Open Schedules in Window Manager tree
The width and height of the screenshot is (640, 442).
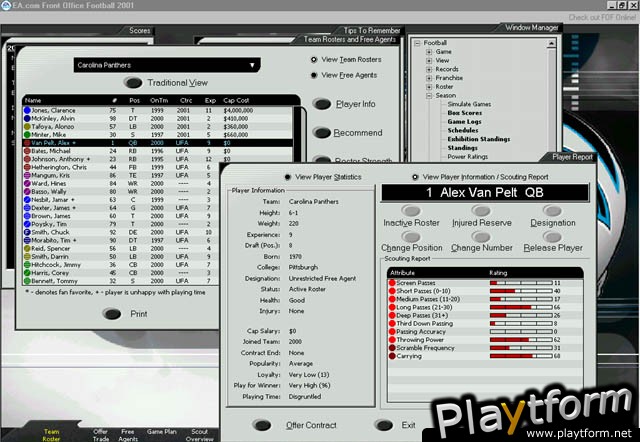click(462, 130)
